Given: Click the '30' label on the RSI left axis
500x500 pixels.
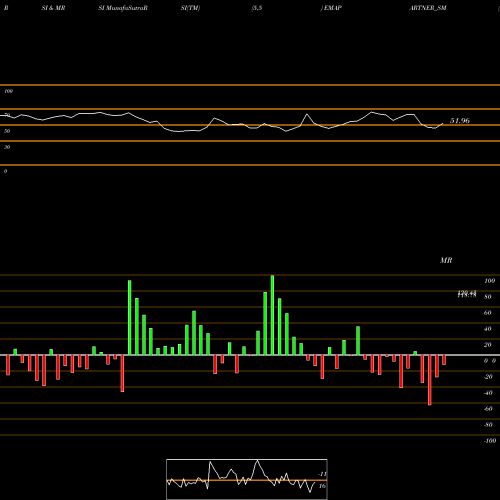Looking at the screenshot, I should 7,147.
